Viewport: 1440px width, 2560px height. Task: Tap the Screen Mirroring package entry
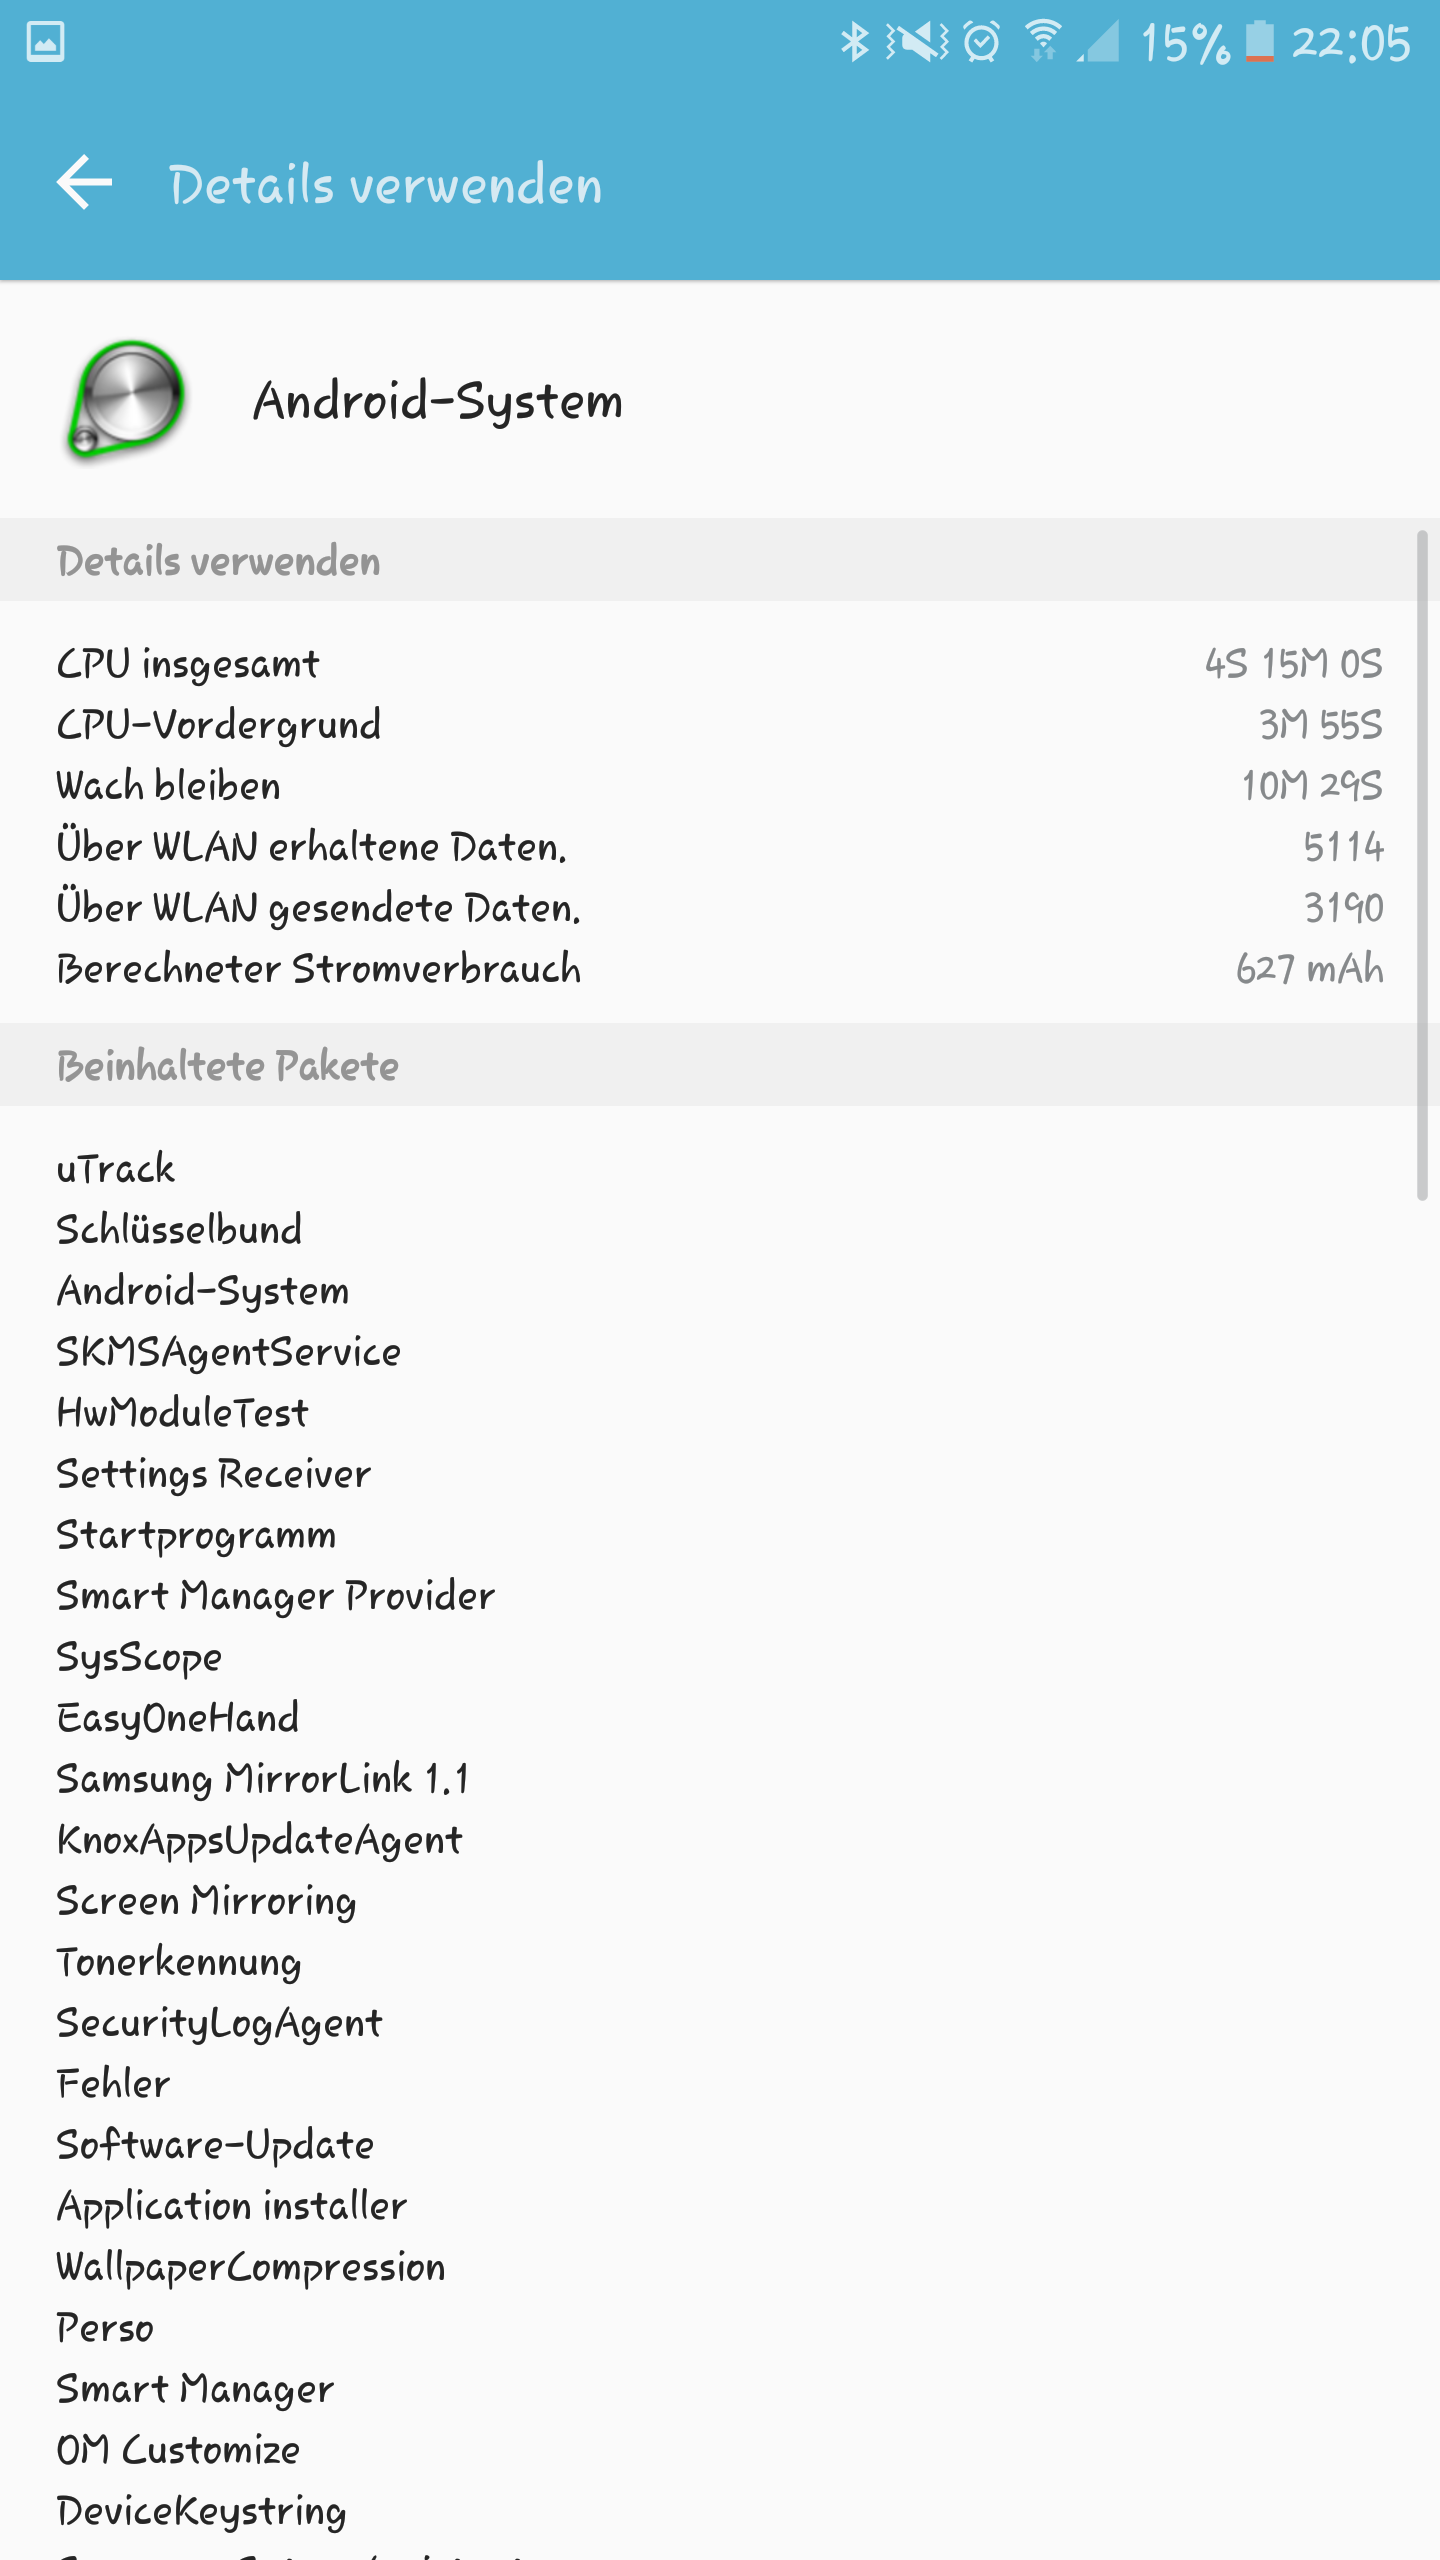[x=206, y=1901]
